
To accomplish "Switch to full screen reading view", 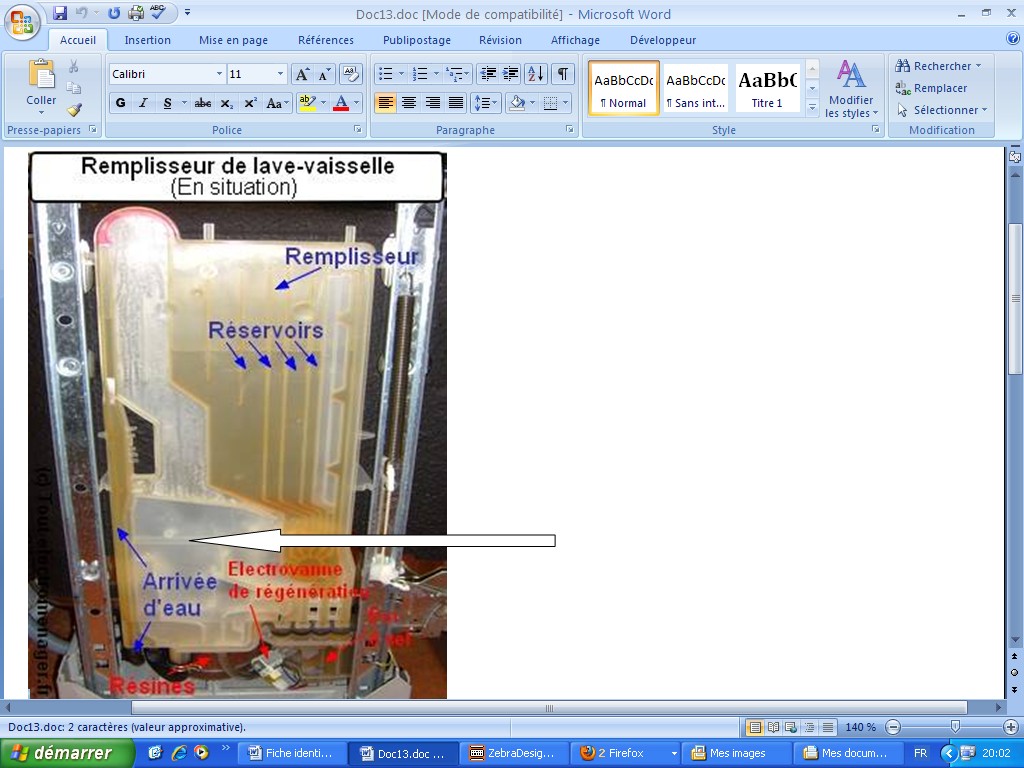I will pyautogui.click(x=773, y=727).
